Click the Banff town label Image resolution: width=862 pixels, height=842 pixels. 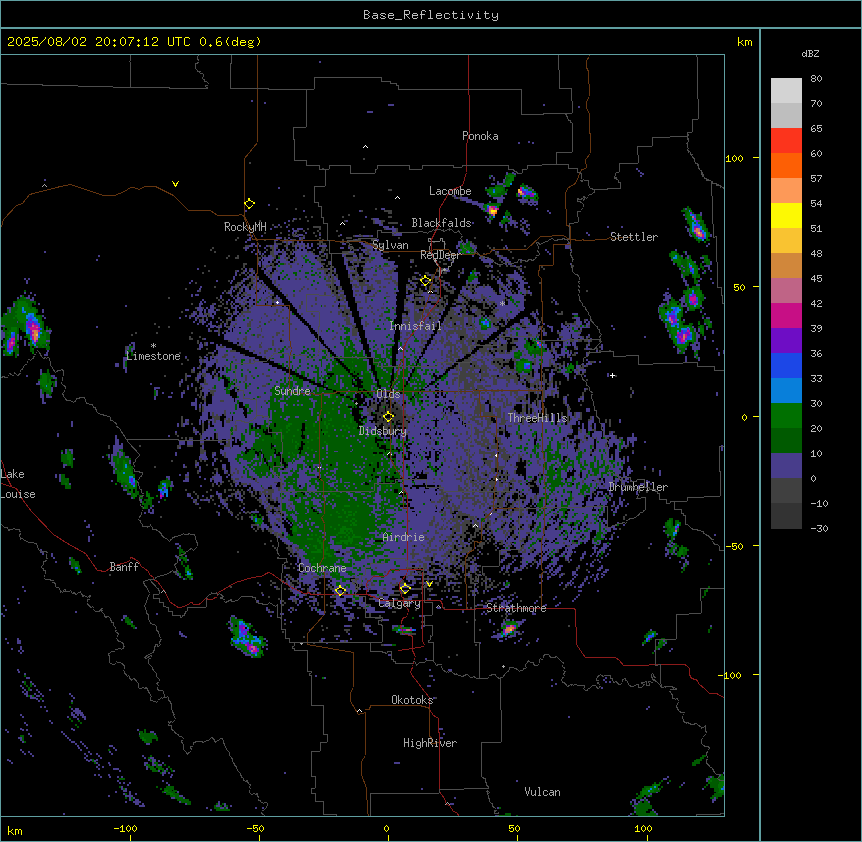[124, 567]
